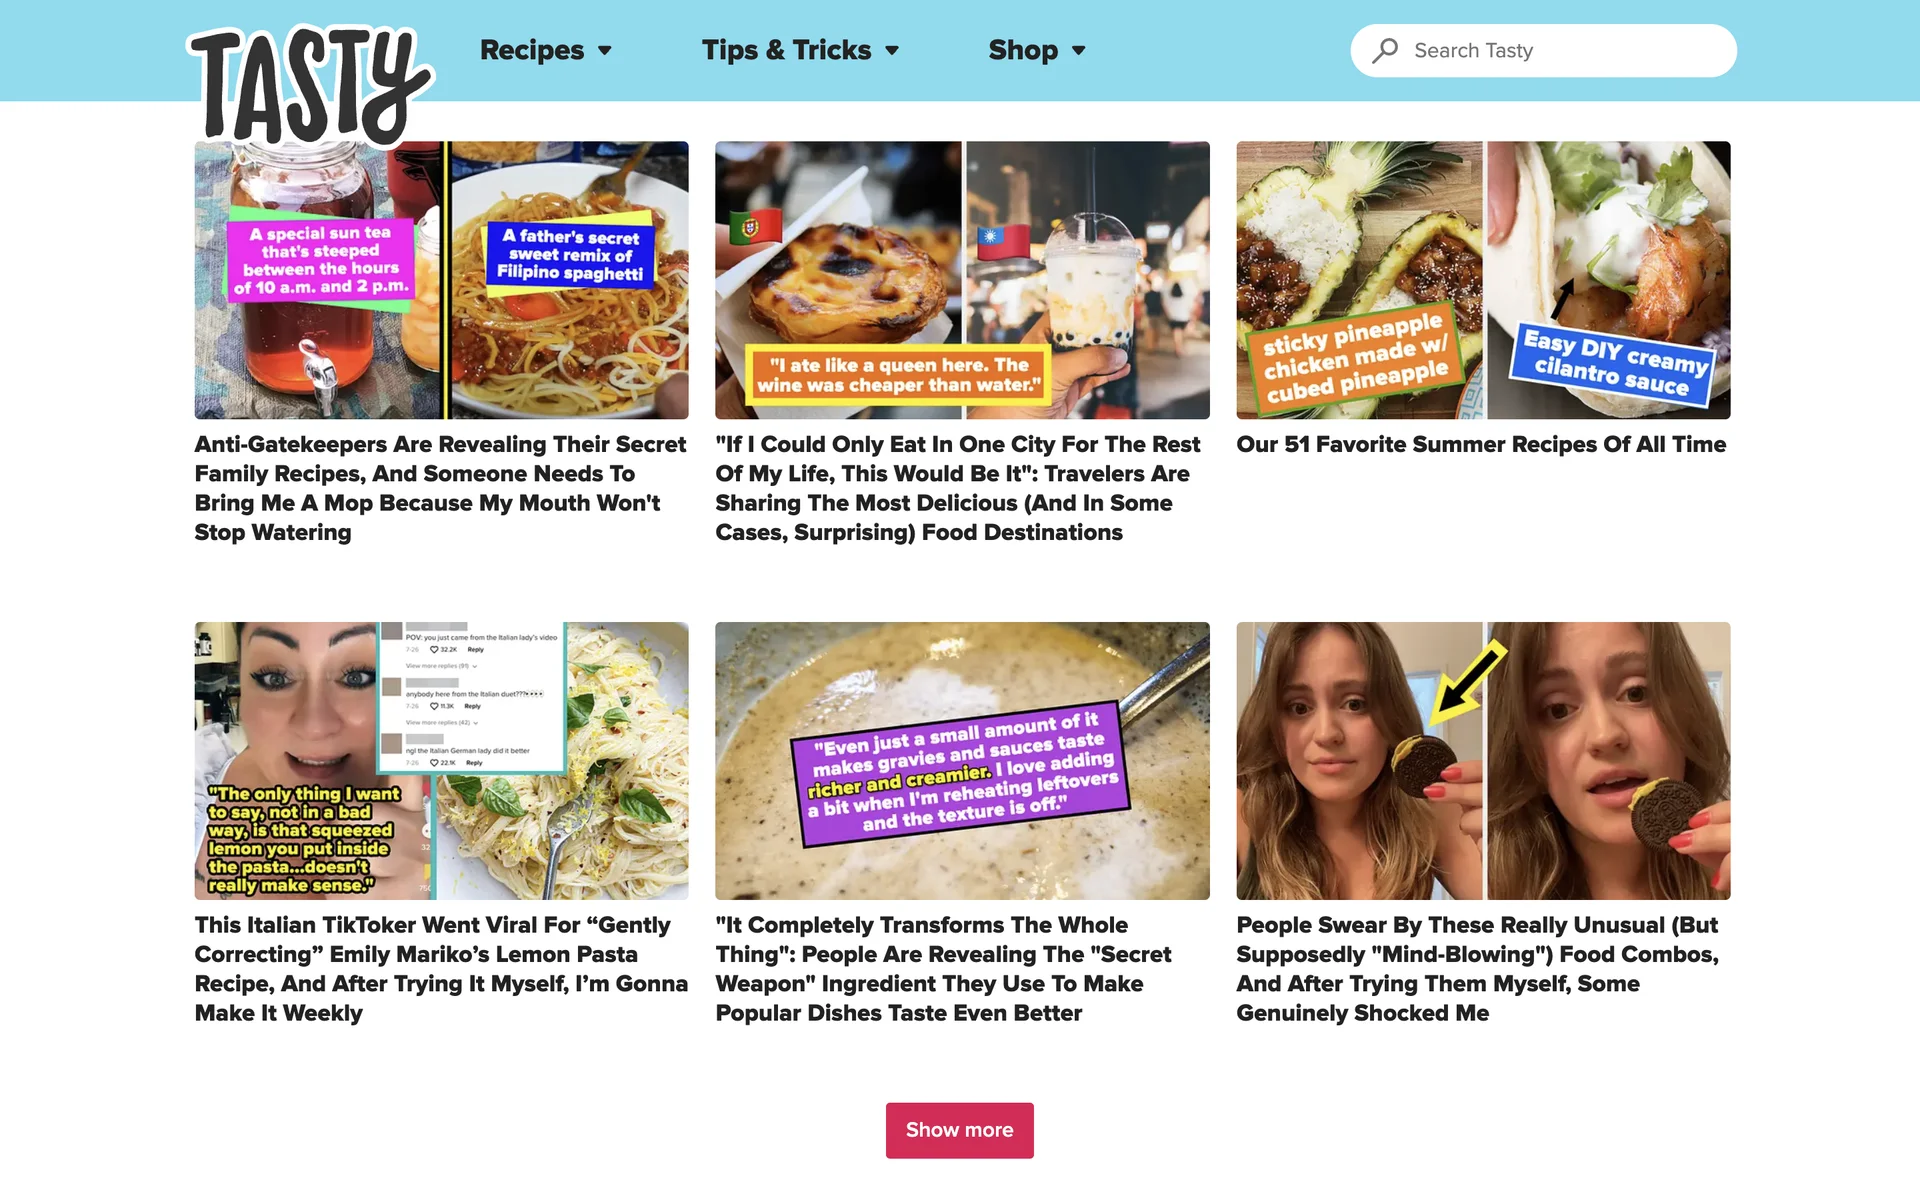Click the sun tea and spaghetti thumbnail
This screenshot has height=1200, width=1920.
click(x=441, y=280)
